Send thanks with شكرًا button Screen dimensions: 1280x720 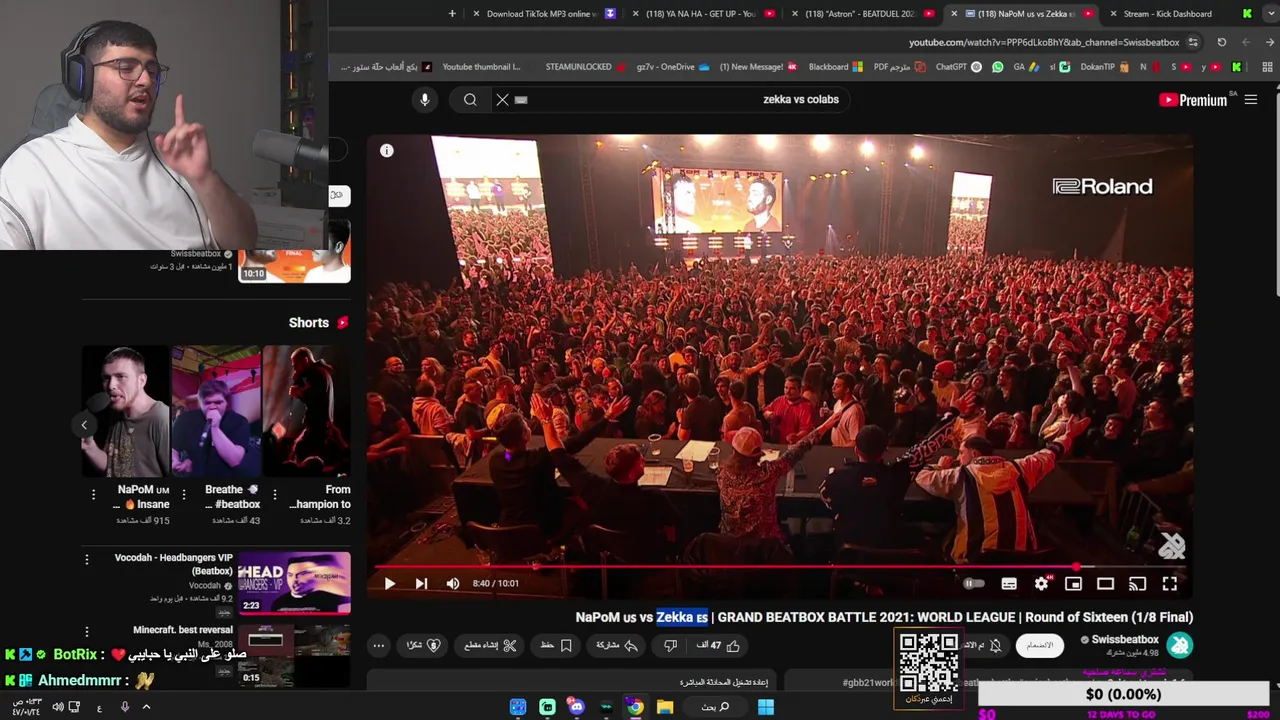[x=423, y=646]
